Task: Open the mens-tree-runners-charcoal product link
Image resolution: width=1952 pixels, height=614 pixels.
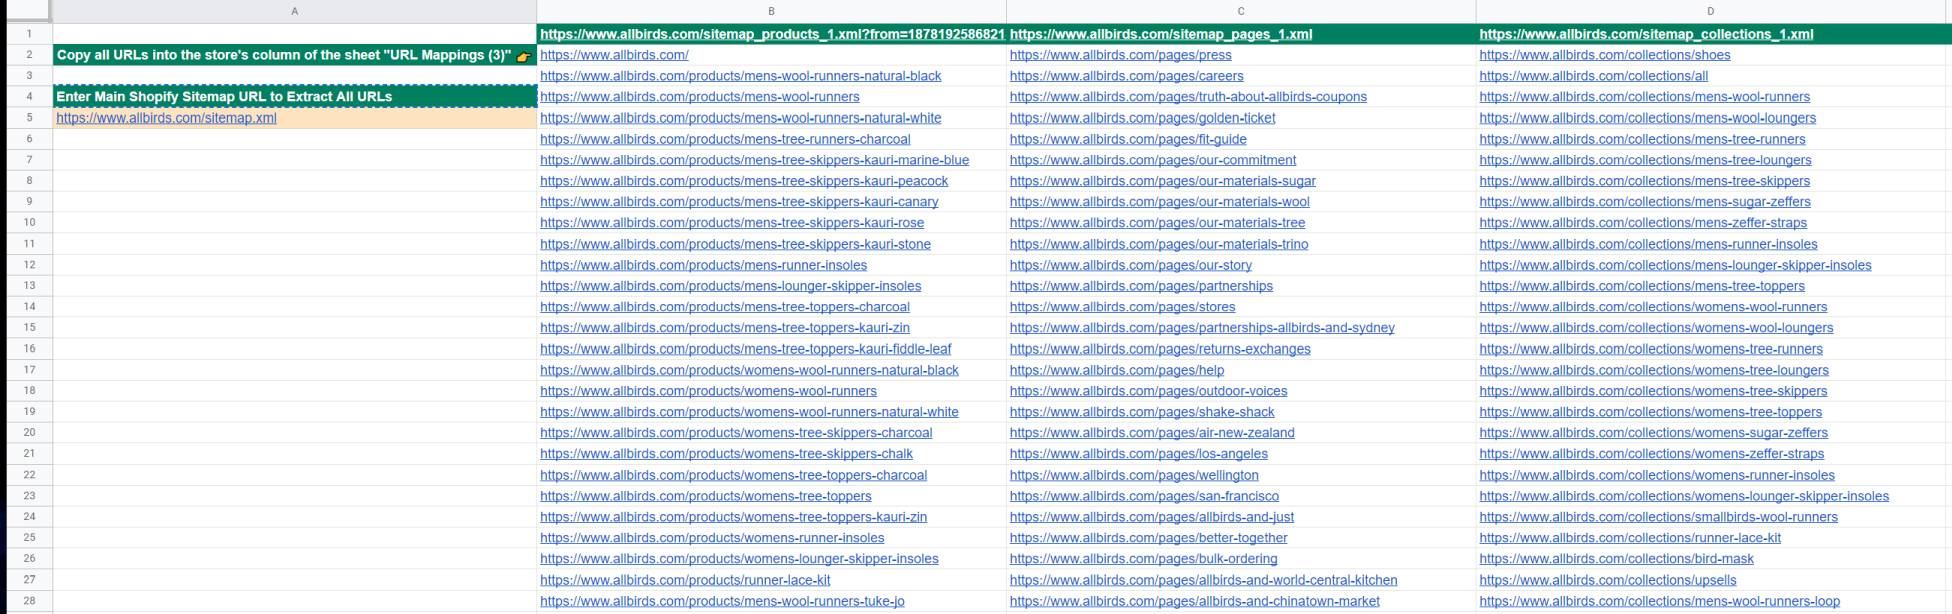Action: coord(725,139)
